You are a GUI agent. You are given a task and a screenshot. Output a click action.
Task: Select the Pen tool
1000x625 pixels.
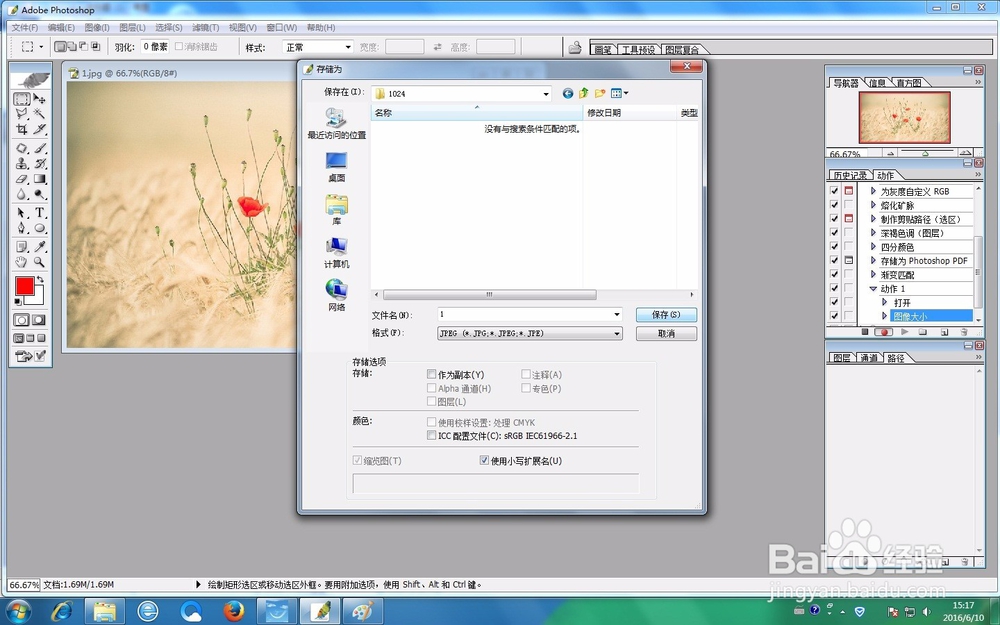22,228
